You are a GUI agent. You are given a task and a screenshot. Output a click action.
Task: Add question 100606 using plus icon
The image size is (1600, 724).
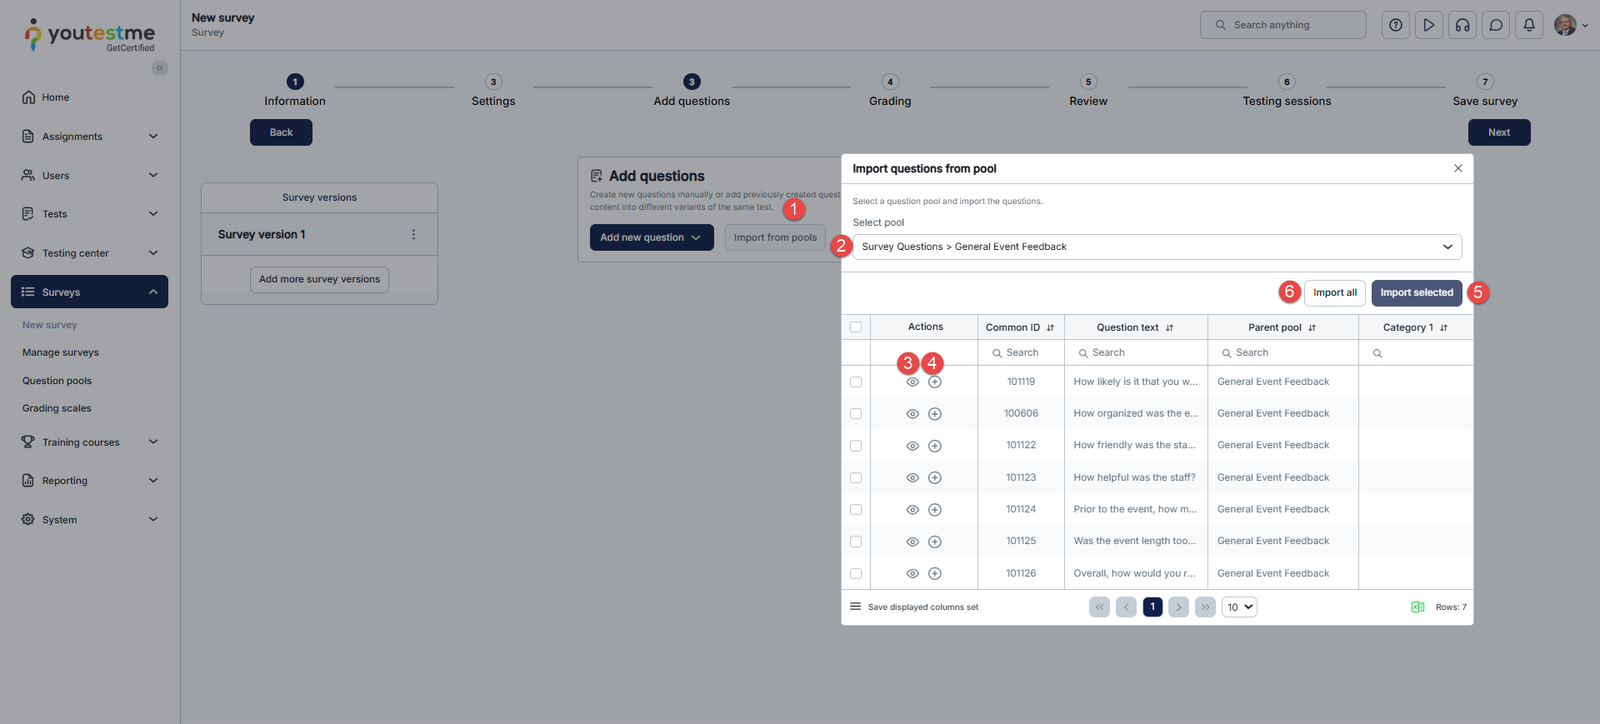tap(935, 414)
